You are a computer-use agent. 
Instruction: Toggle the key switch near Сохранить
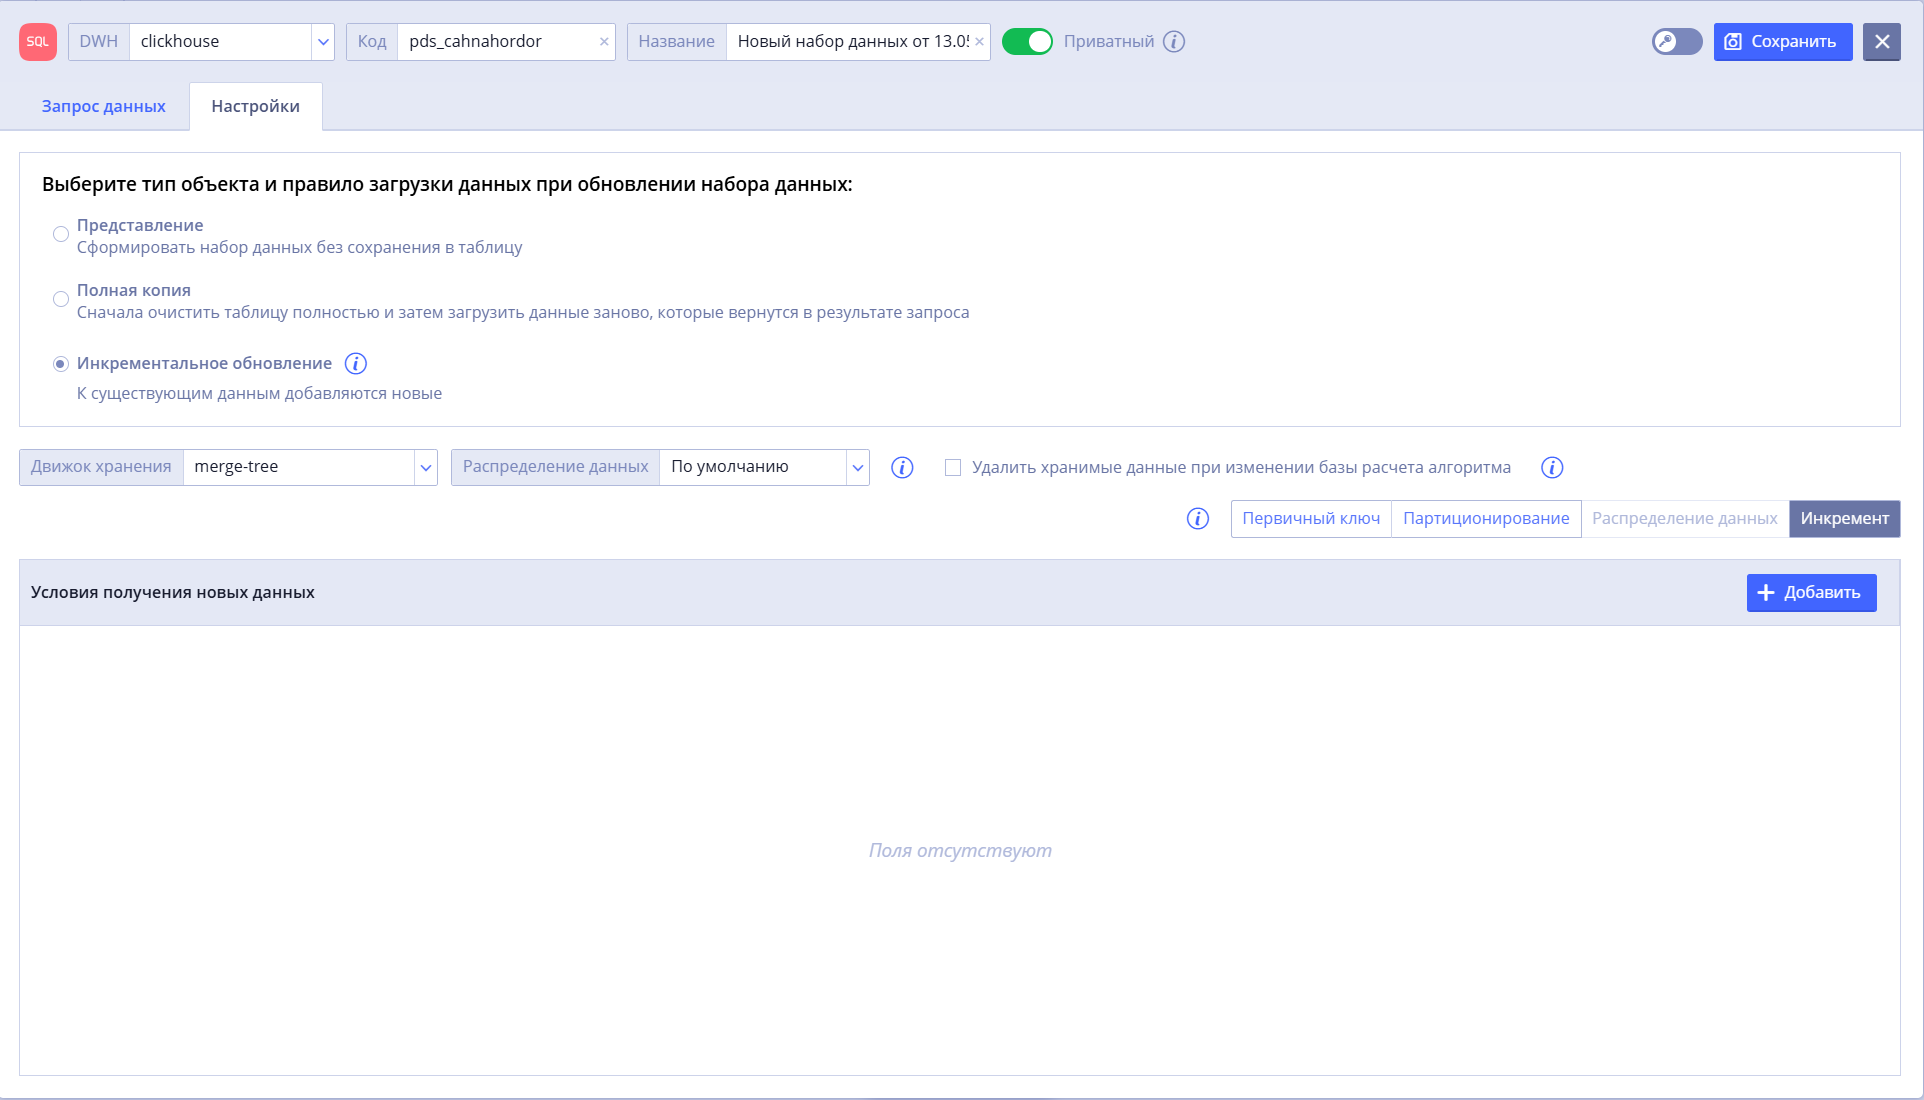(1677, 42)
